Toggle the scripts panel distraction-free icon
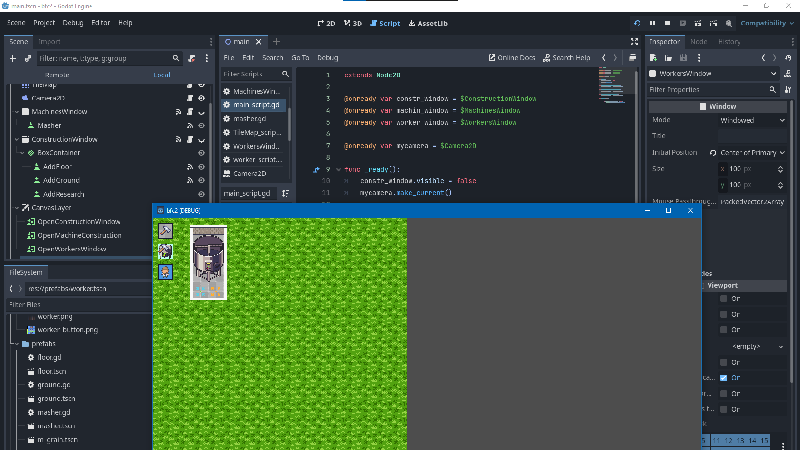Image resolution: width=800 pixels, height=450 pixels. click(635, 41)
